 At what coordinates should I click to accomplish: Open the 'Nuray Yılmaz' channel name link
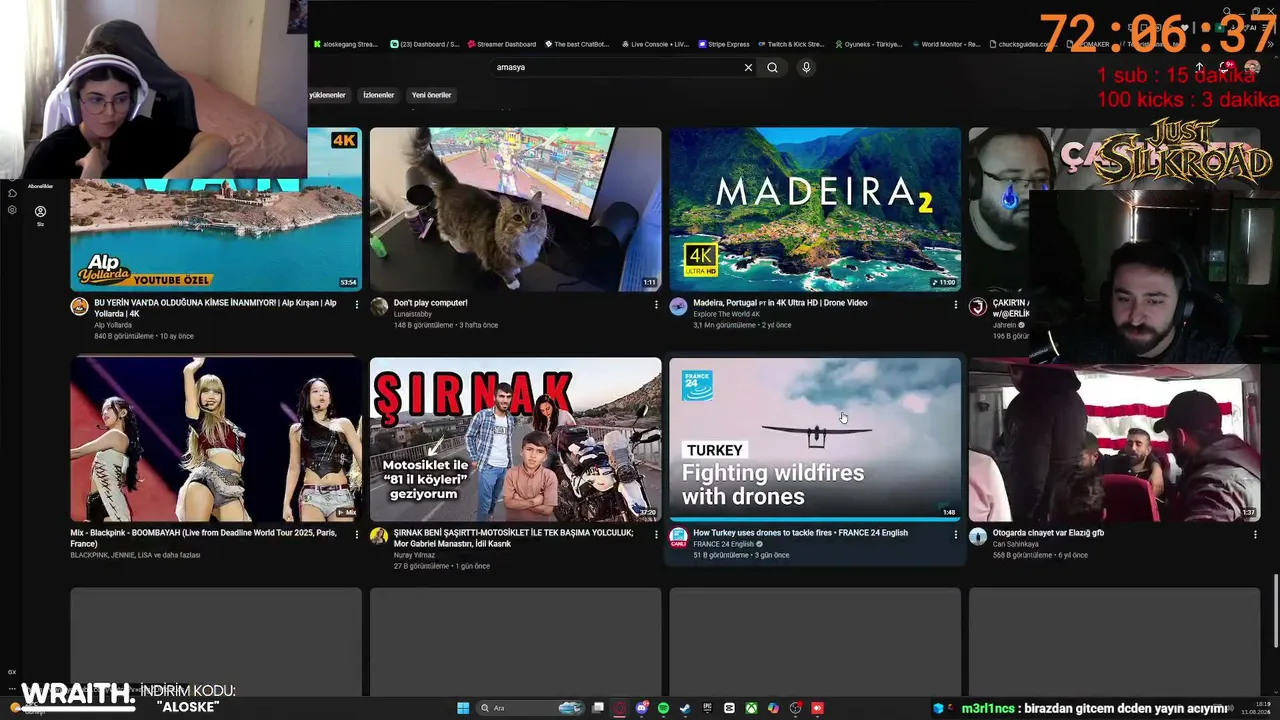click(x=414, y=555)
